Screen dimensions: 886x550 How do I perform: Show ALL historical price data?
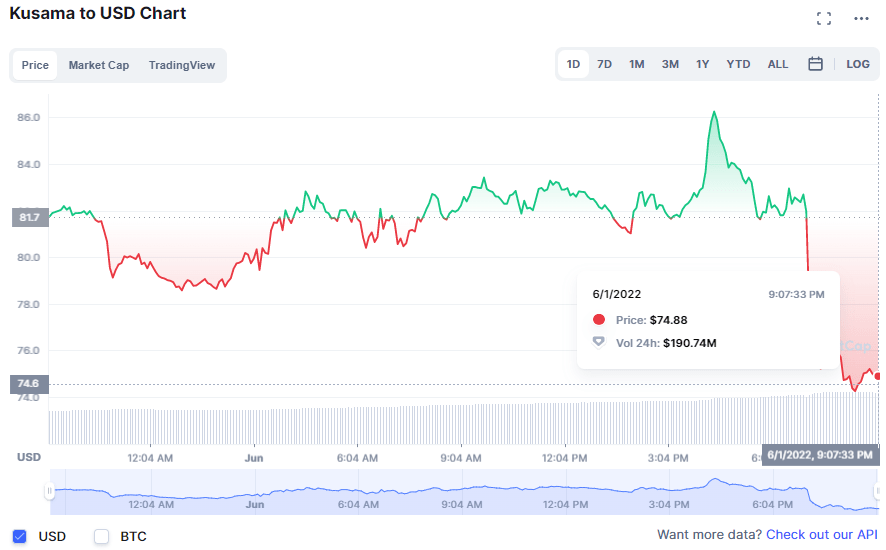pyautogui.click(x=778, y=64)
